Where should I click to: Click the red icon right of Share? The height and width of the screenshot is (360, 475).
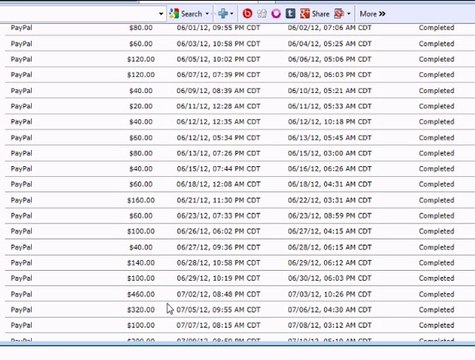pyautogui.click(x=339, y=14)
